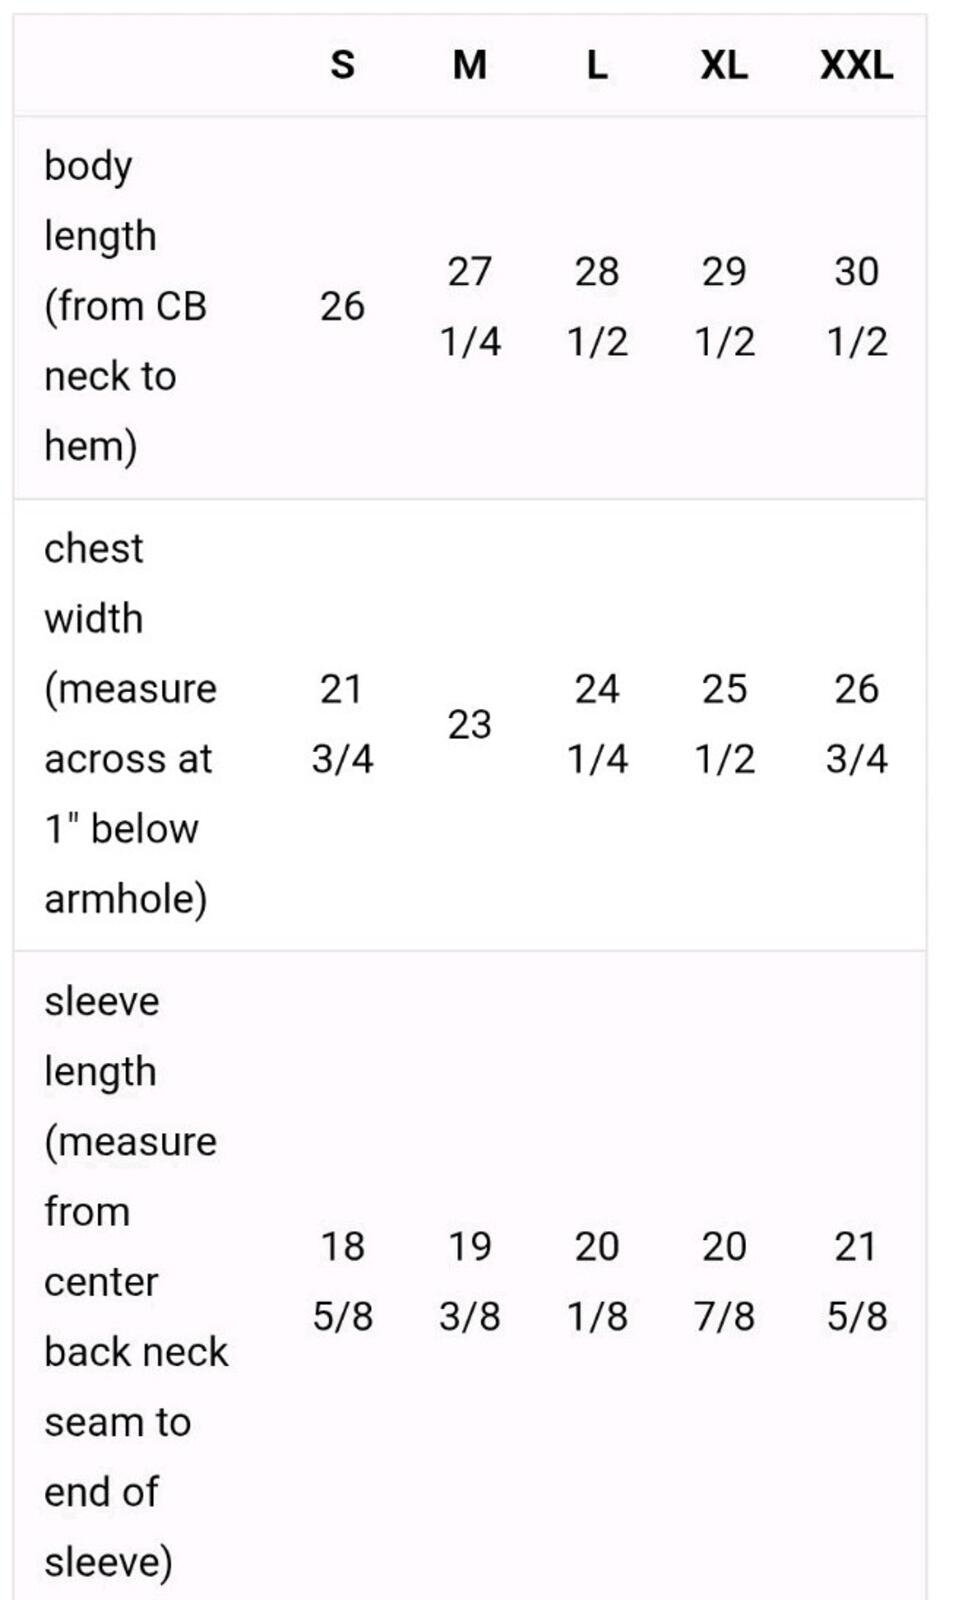
Task: Click sleeve length 21 5/8 for XXL
Action: pyautogui.click(x=857, y=1281)
